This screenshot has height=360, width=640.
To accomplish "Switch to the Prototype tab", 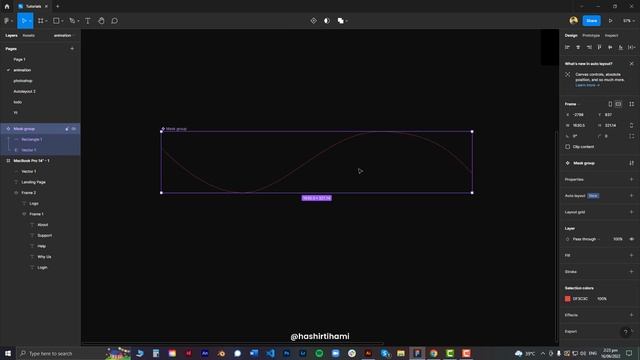I will (591, 36).
